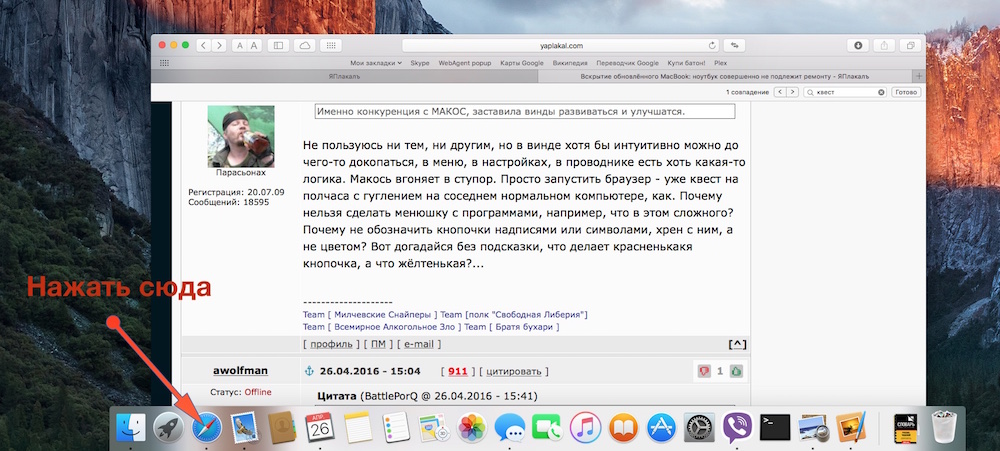Open App Store from the Dock
This screenshot has width=1000, height=451.
[x=661, y=427]
